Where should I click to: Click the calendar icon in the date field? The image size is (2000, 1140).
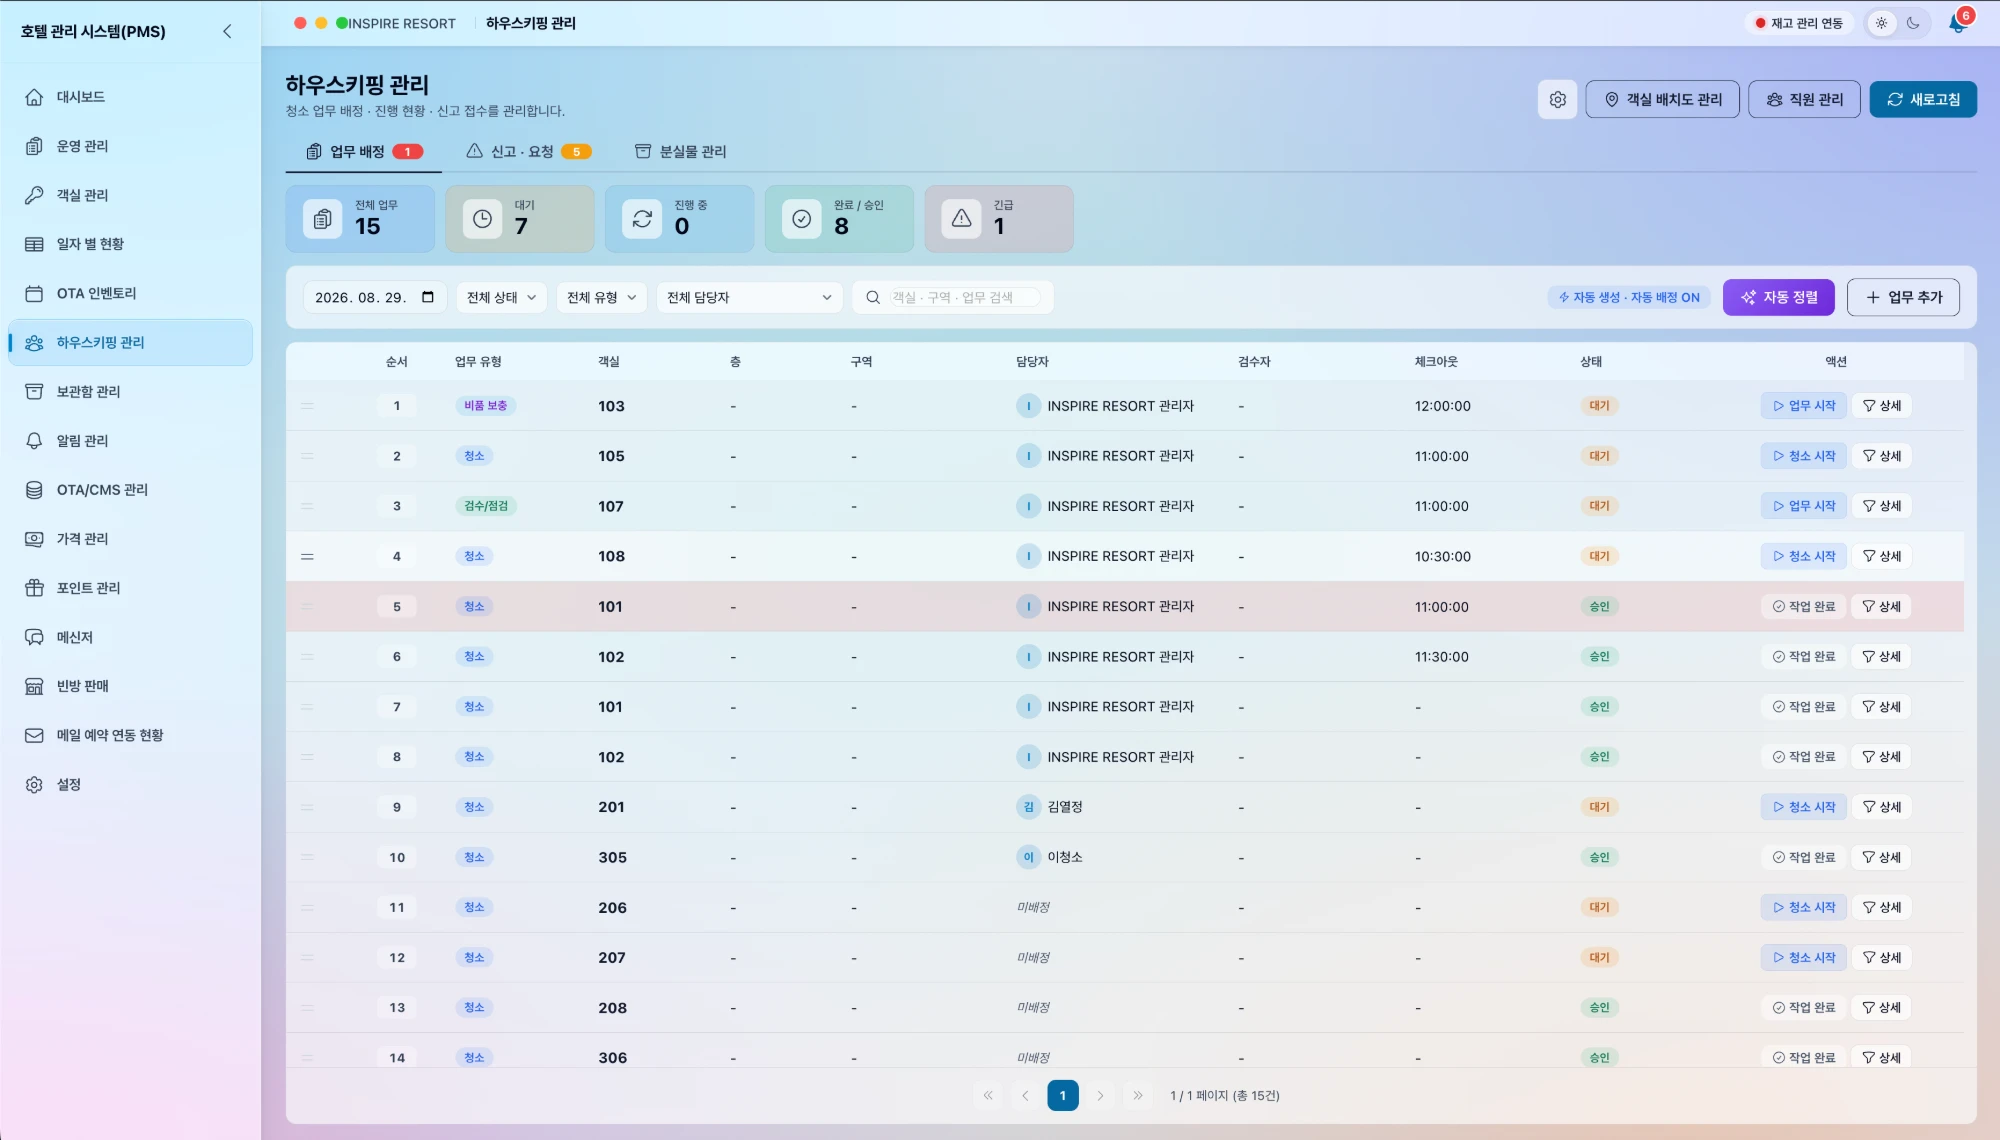428,297
